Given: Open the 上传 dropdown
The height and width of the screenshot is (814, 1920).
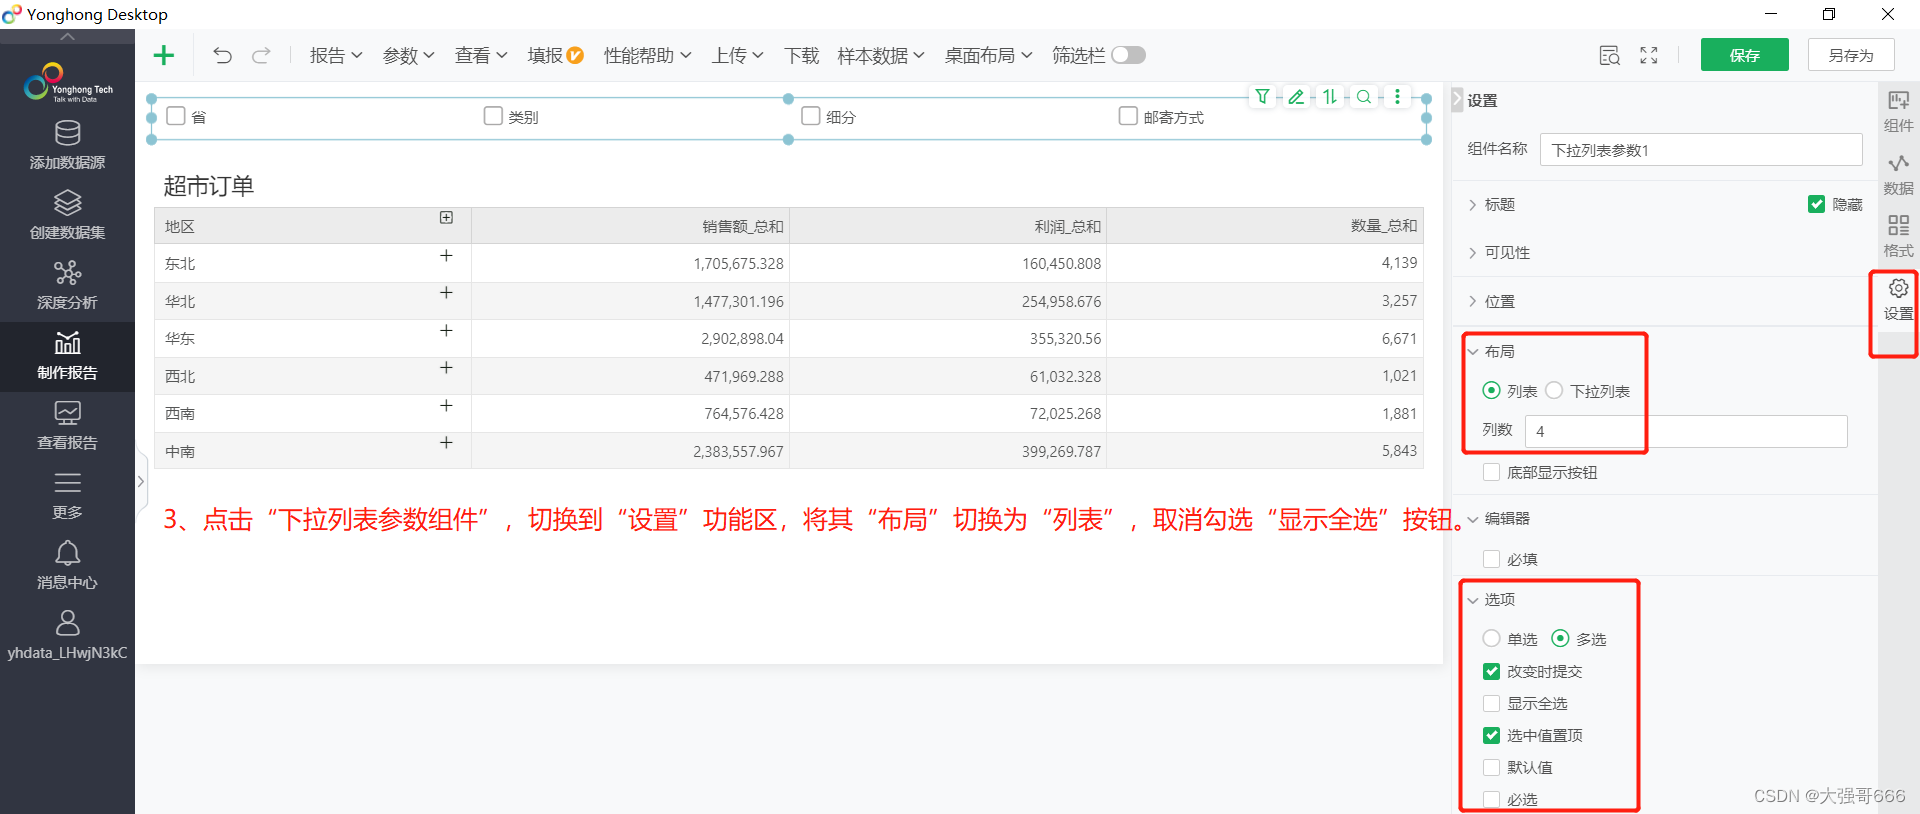Looking at the screenshot, I should [x=738, y=55].
